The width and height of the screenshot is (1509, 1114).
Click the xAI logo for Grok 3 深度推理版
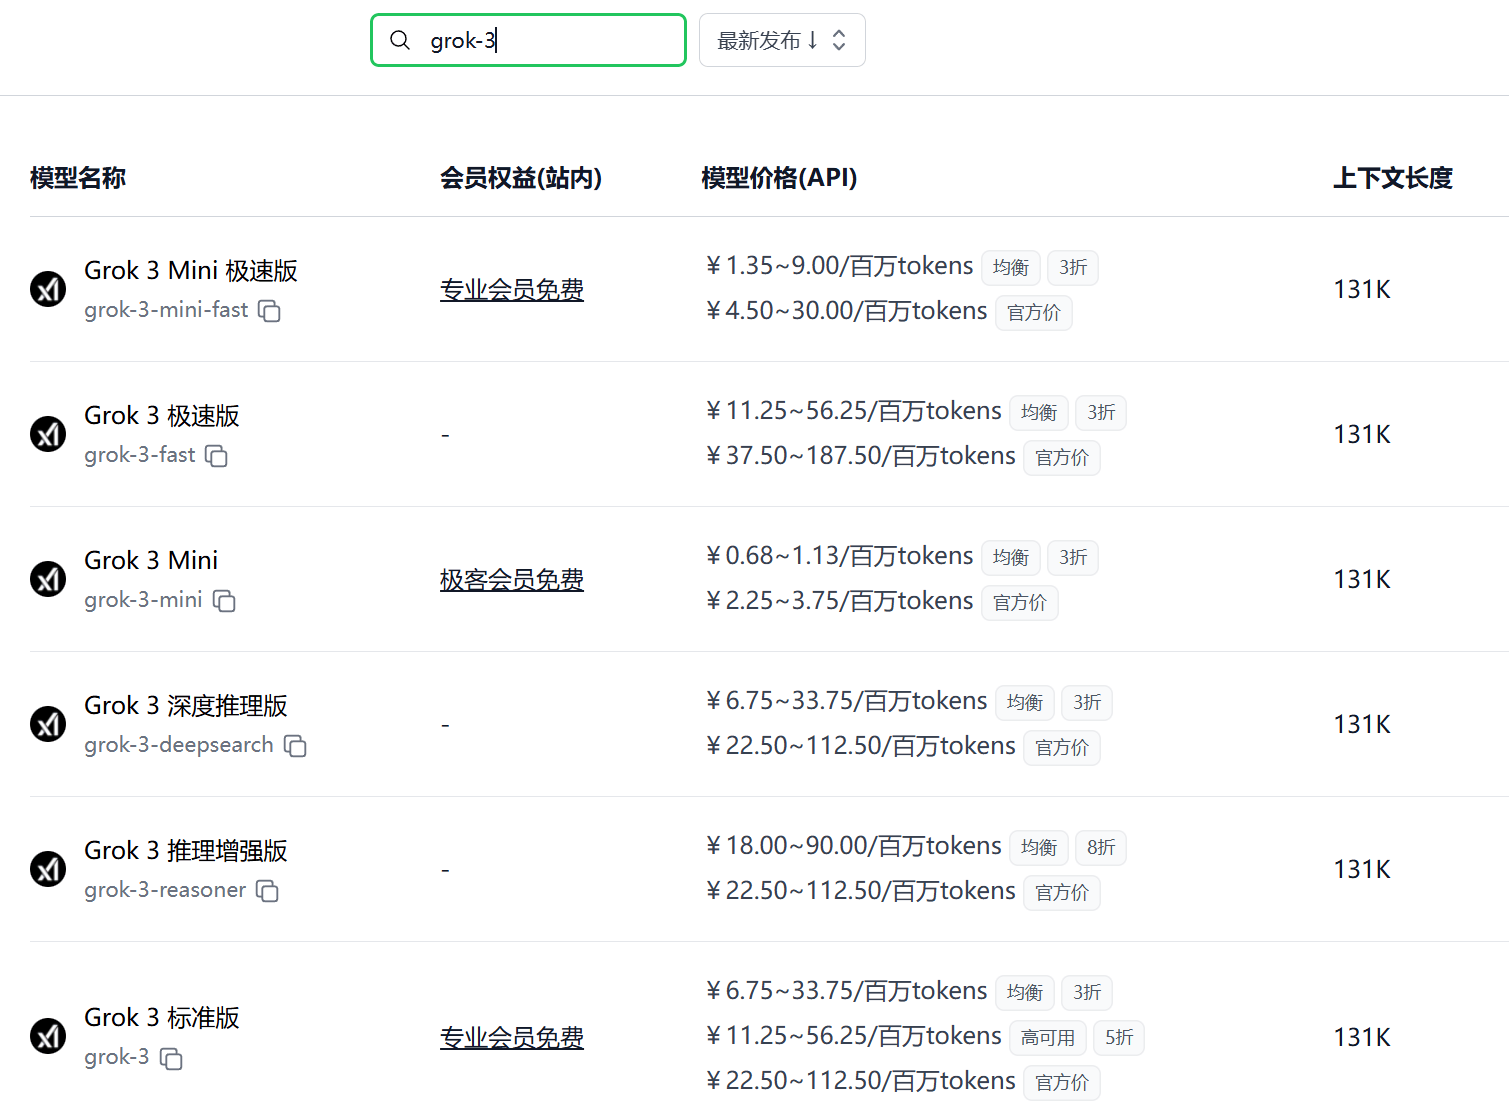(48, 724)
